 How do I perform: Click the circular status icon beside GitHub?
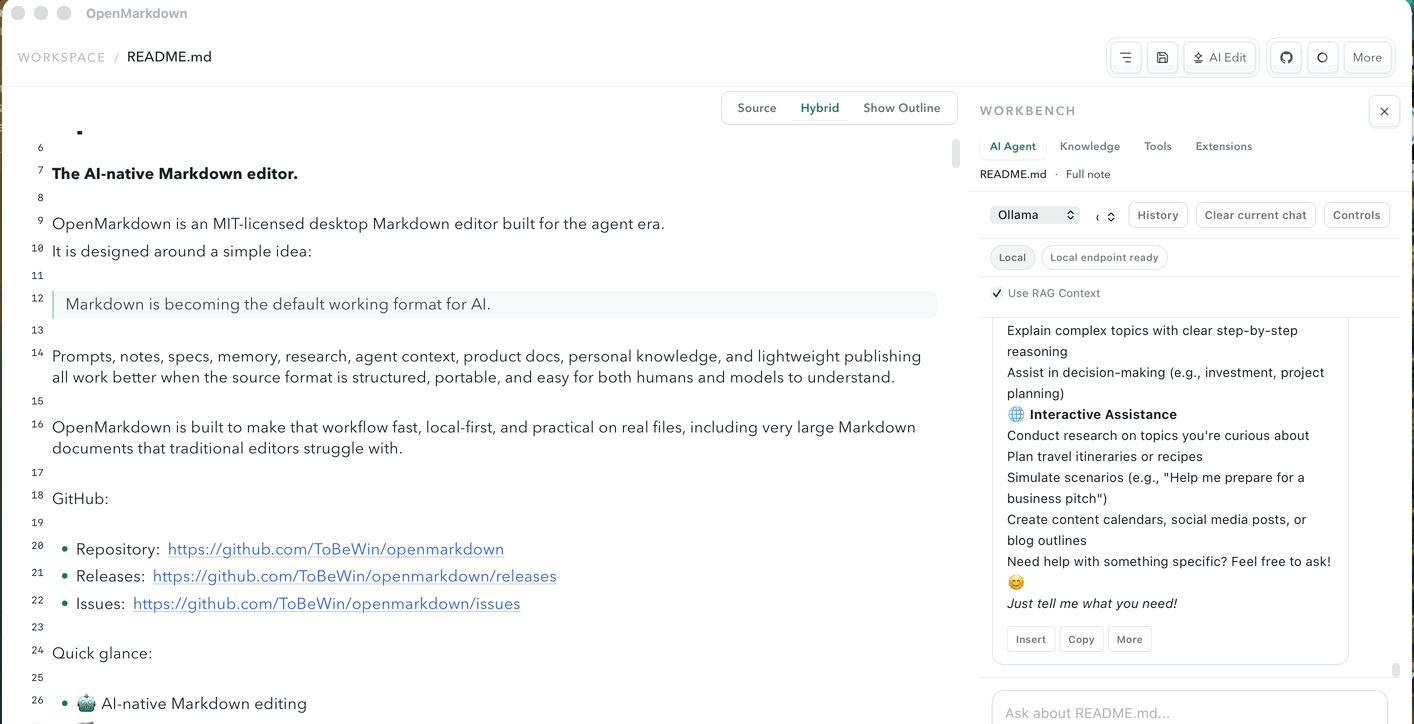coord(1322,57)
